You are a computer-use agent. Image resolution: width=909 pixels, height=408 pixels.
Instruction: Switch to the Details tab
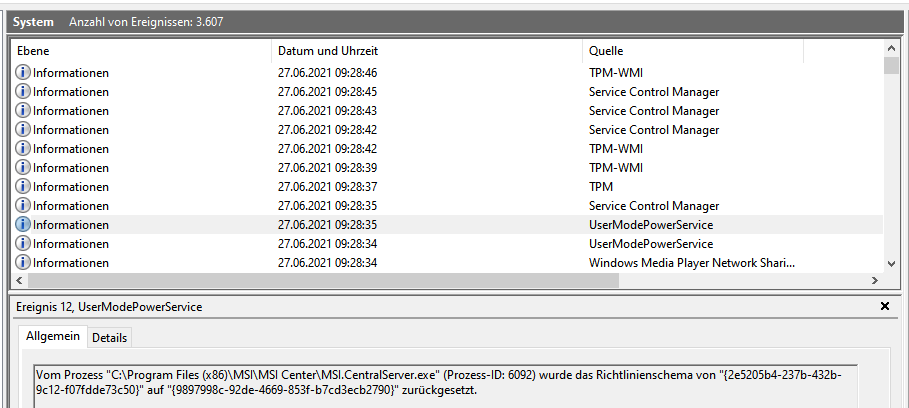tap(110, 338)
